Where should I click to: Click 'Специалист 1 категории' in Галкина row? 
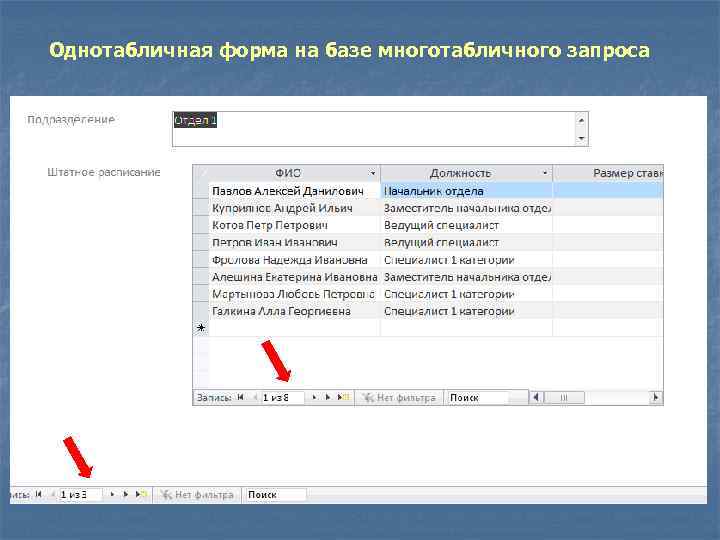(467, 311)
